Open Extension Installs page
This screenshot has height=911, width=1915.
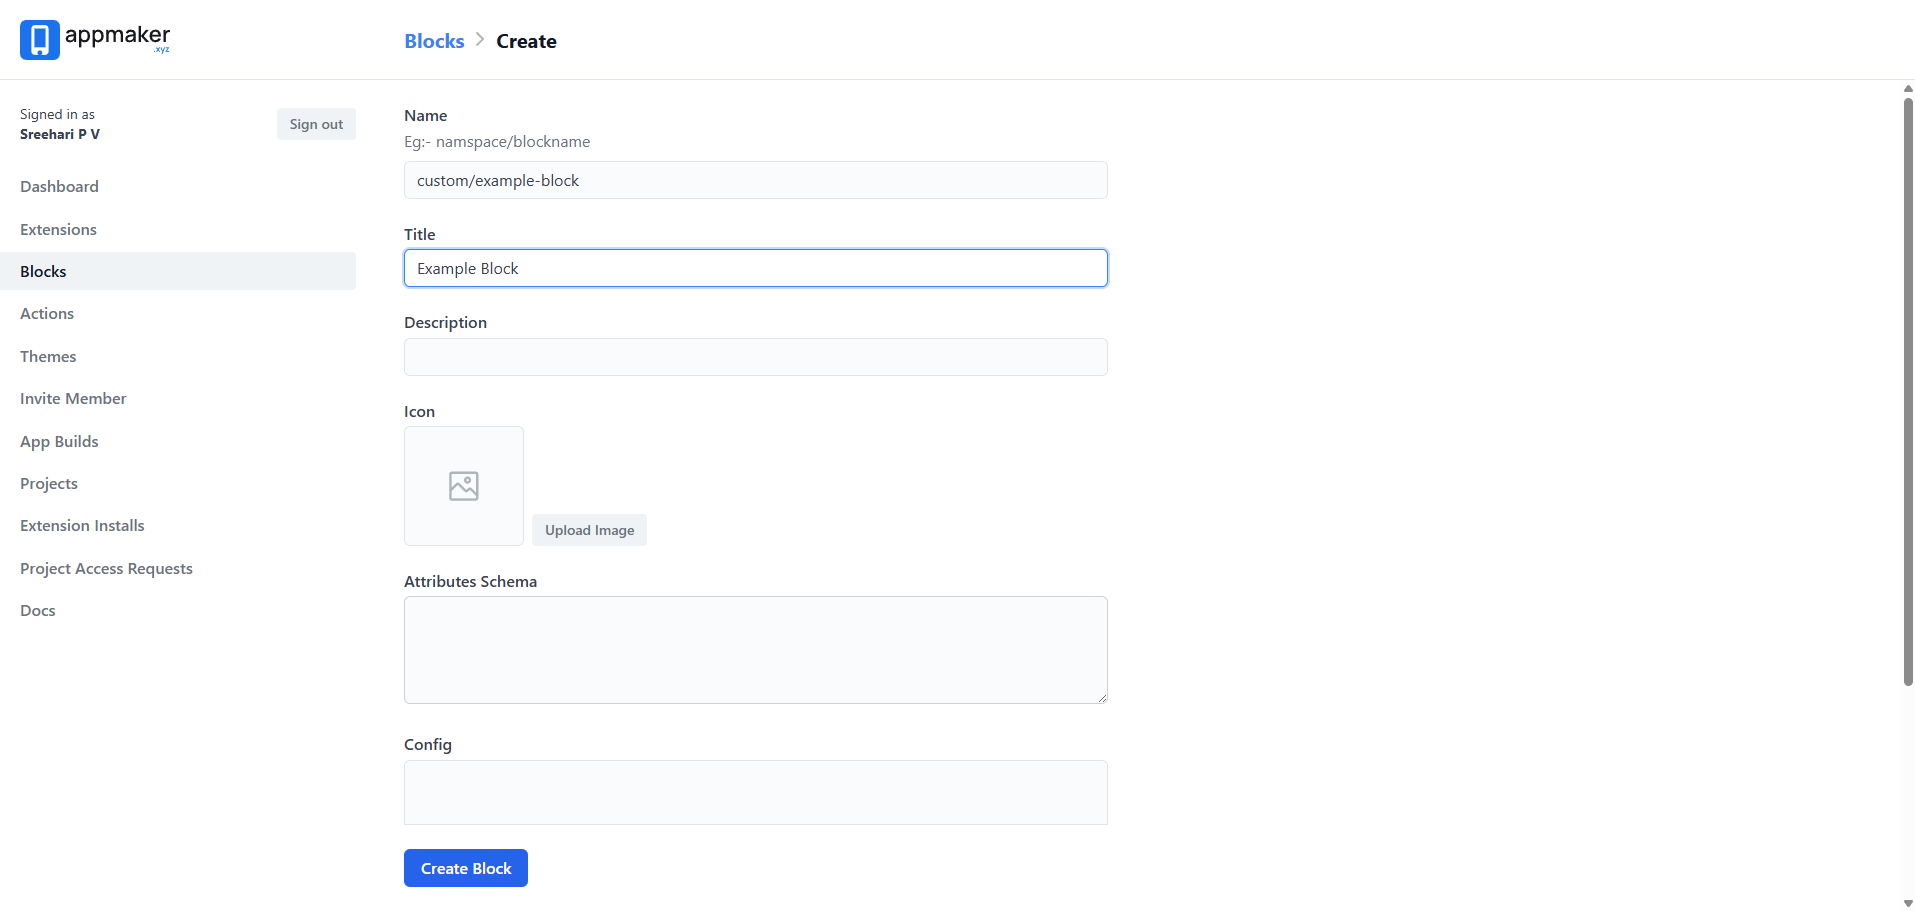pos(82,525)
